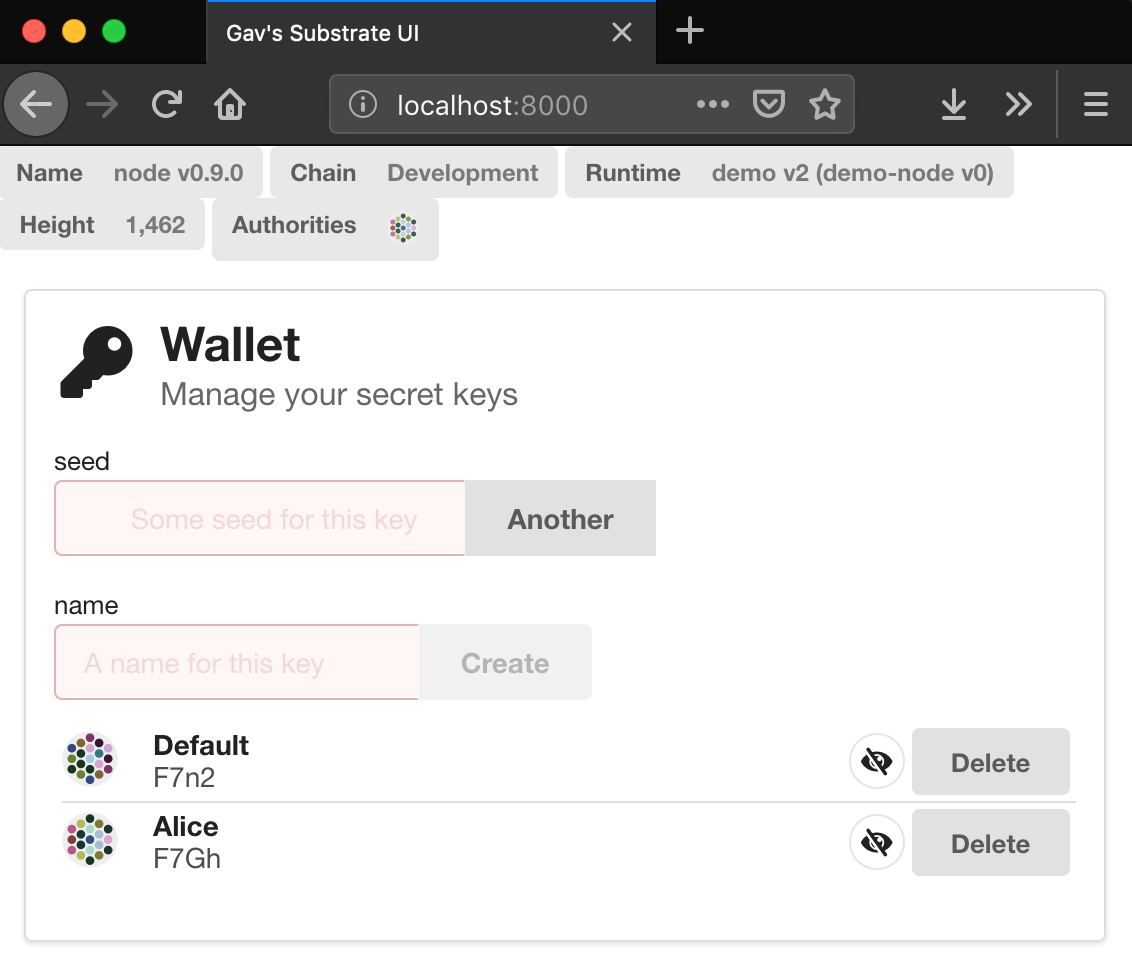Image resolution: width=1132 pixels, height=958 pixels.
Task: Maximize the window with the green button
Action: pyautogui.click(x=114, y=32)
